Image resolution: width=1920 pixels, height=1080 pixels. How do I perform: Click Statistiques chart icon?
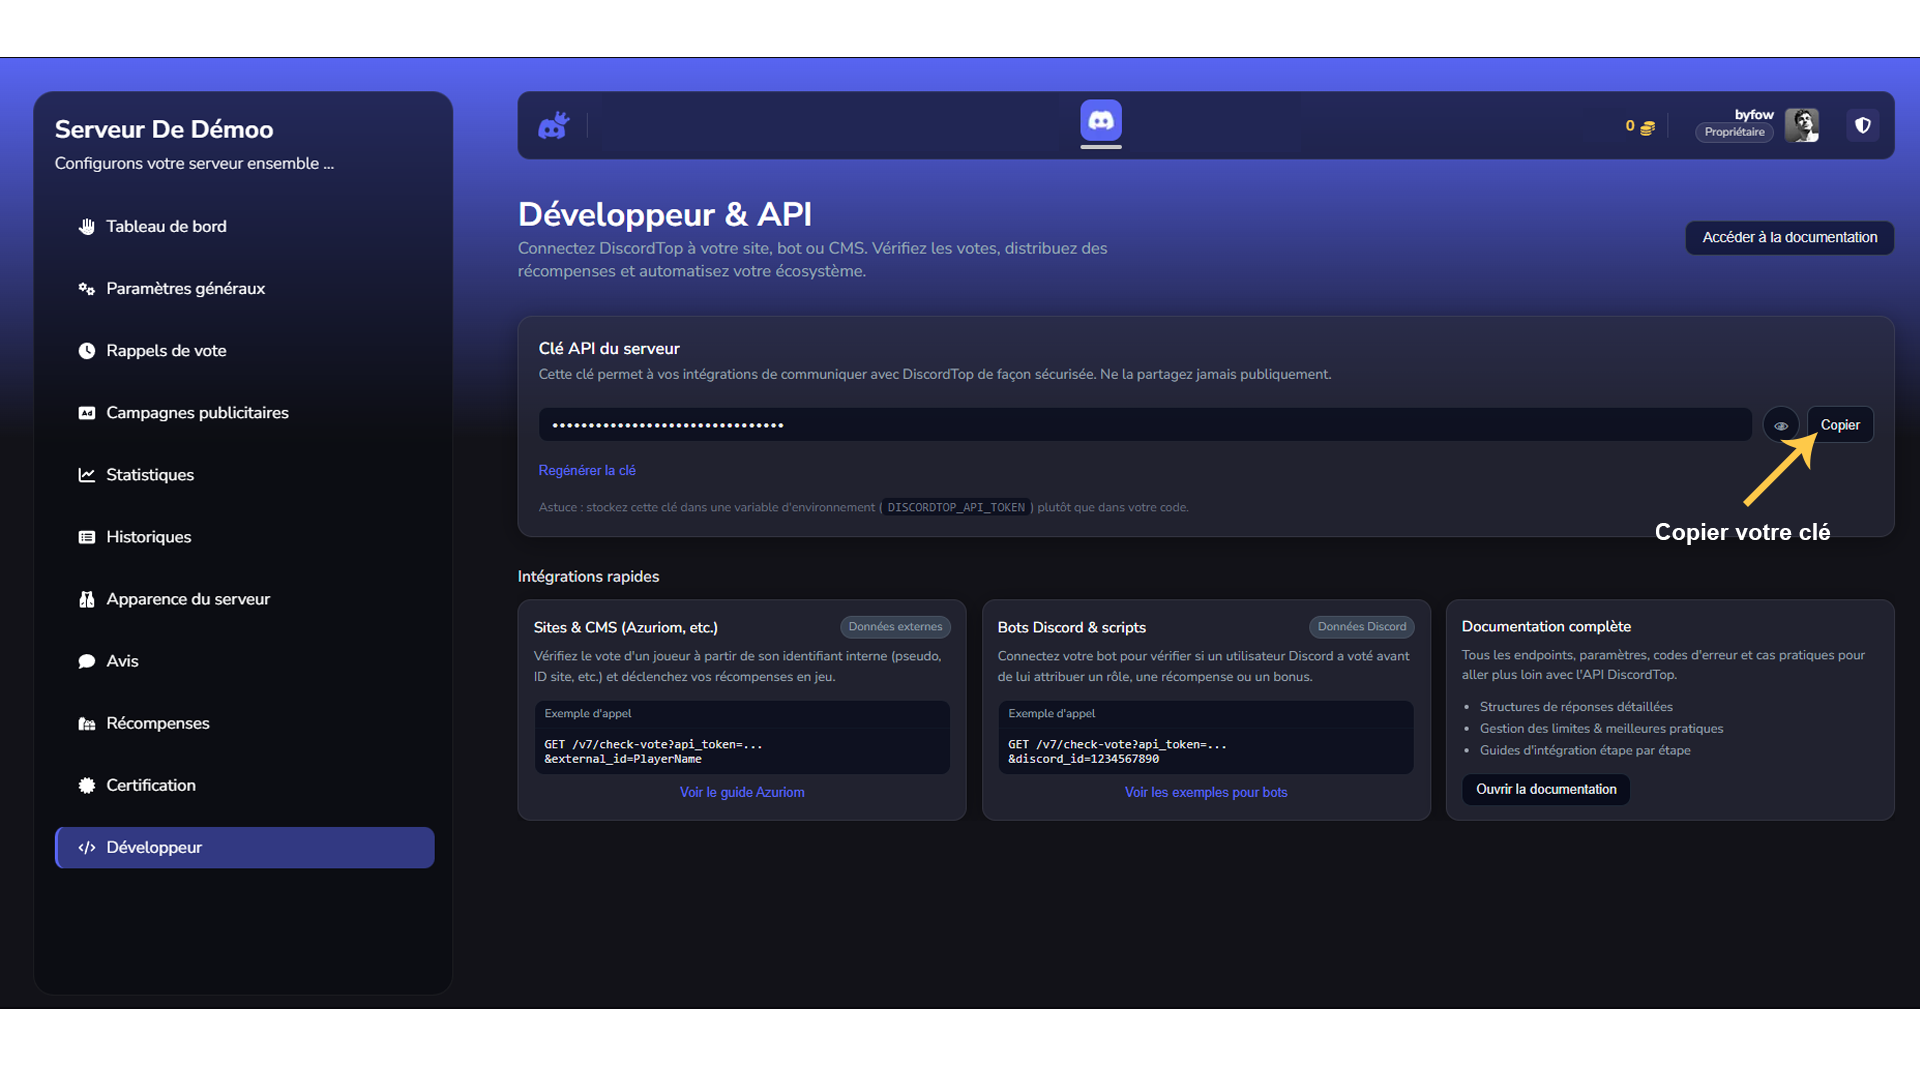[x=87, y=475]
